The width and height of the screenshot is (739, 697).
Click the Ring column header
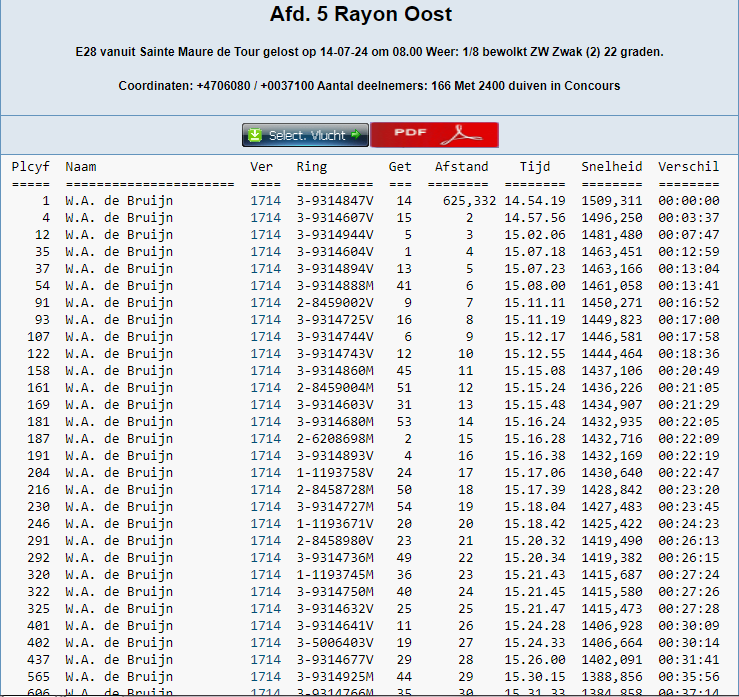tap(312, 167)
